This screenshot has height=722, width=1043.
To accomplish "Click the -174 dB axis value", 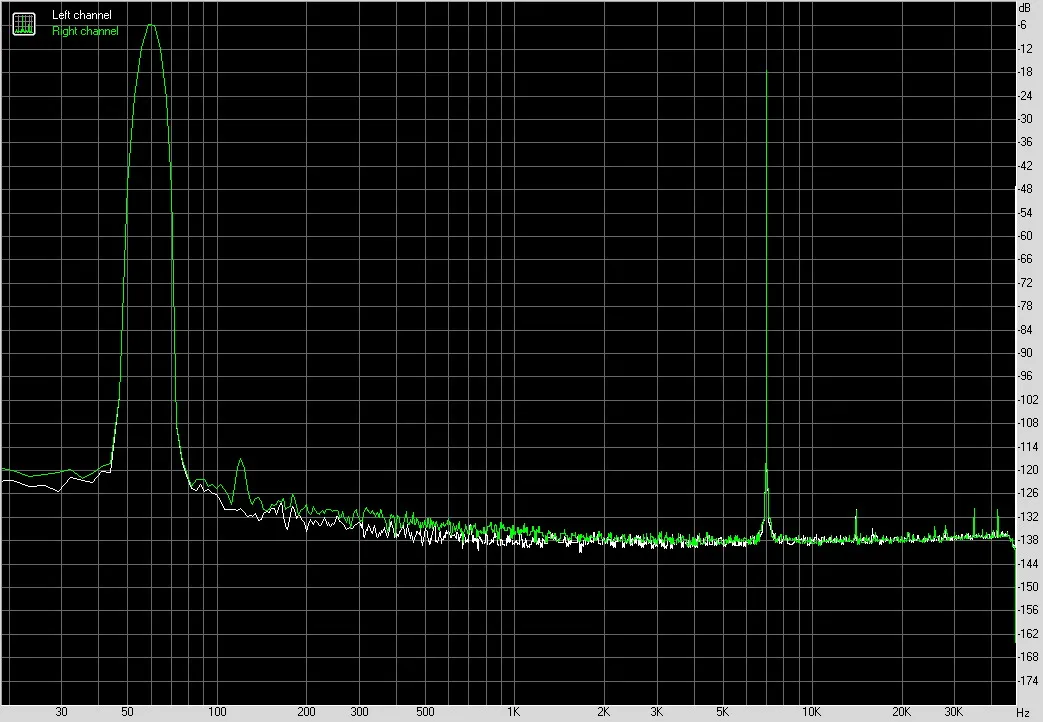I will (x=1028, y=680).
